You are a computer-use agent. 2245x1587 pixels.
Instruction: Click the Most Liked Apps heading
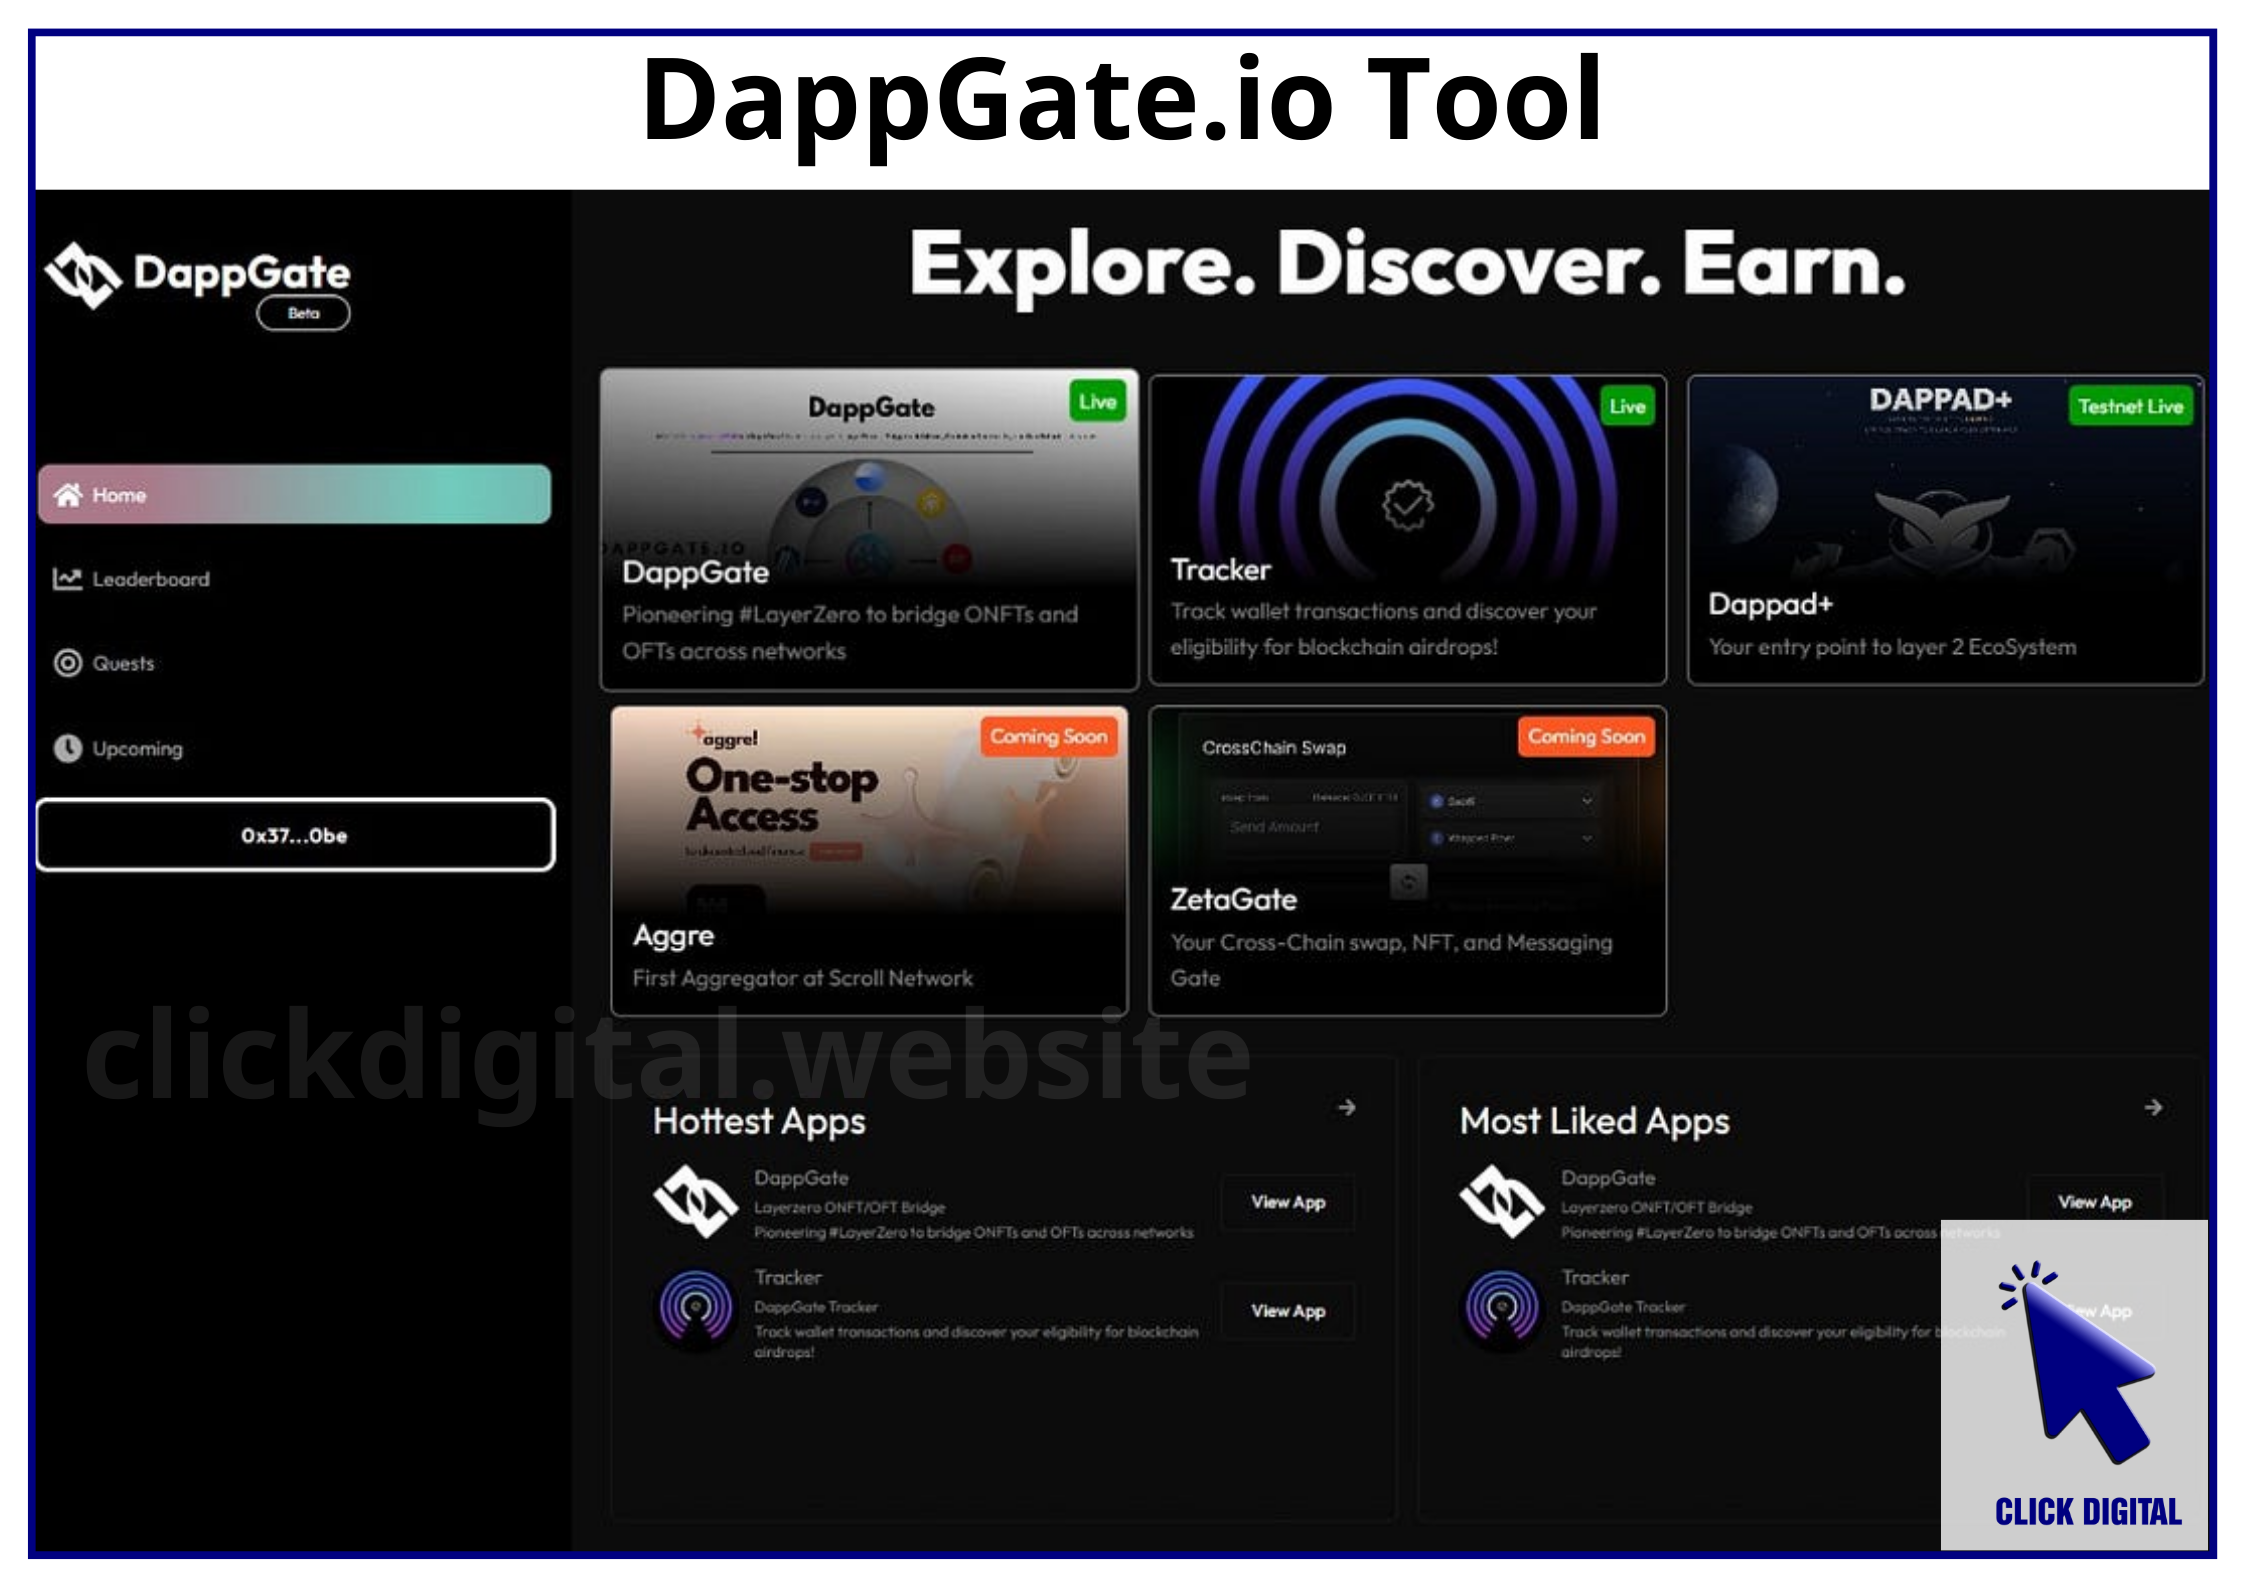pos(1595,1122)
